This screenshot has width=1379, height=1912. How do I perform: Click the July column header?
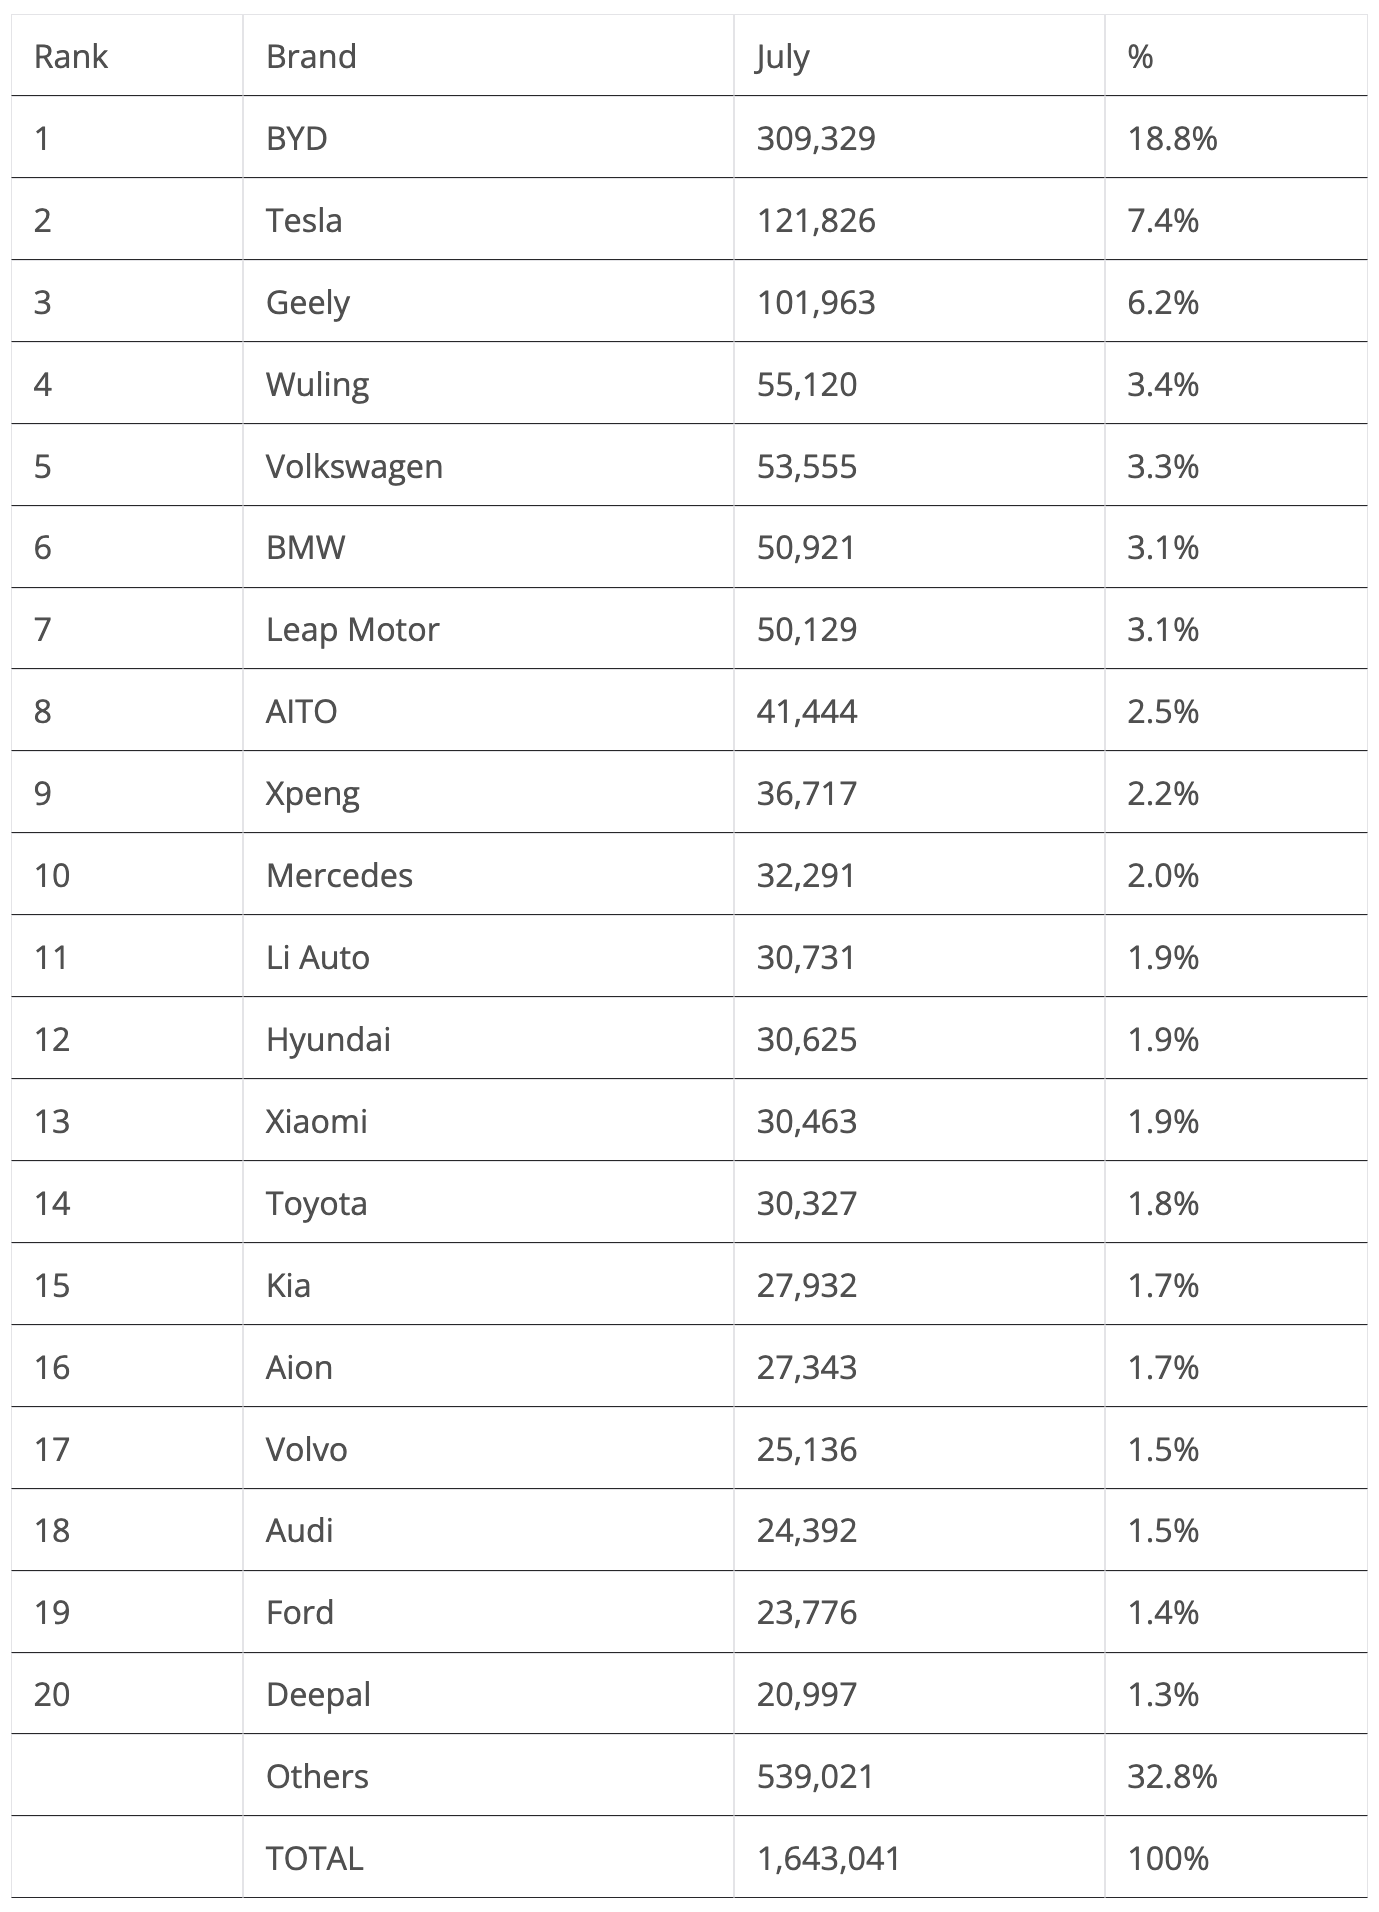click(x=782, y=56)
